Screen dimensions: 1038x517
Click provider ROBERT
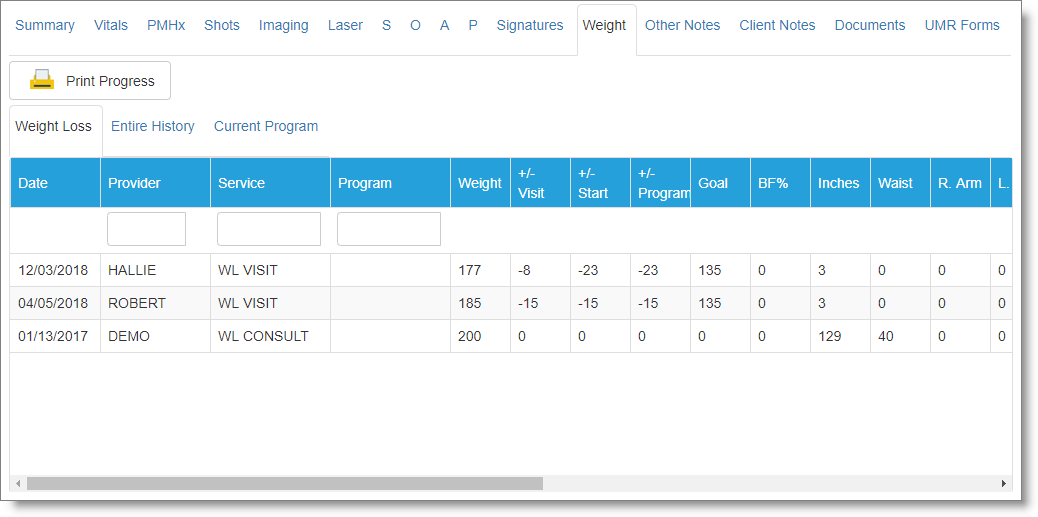[137, 303]
